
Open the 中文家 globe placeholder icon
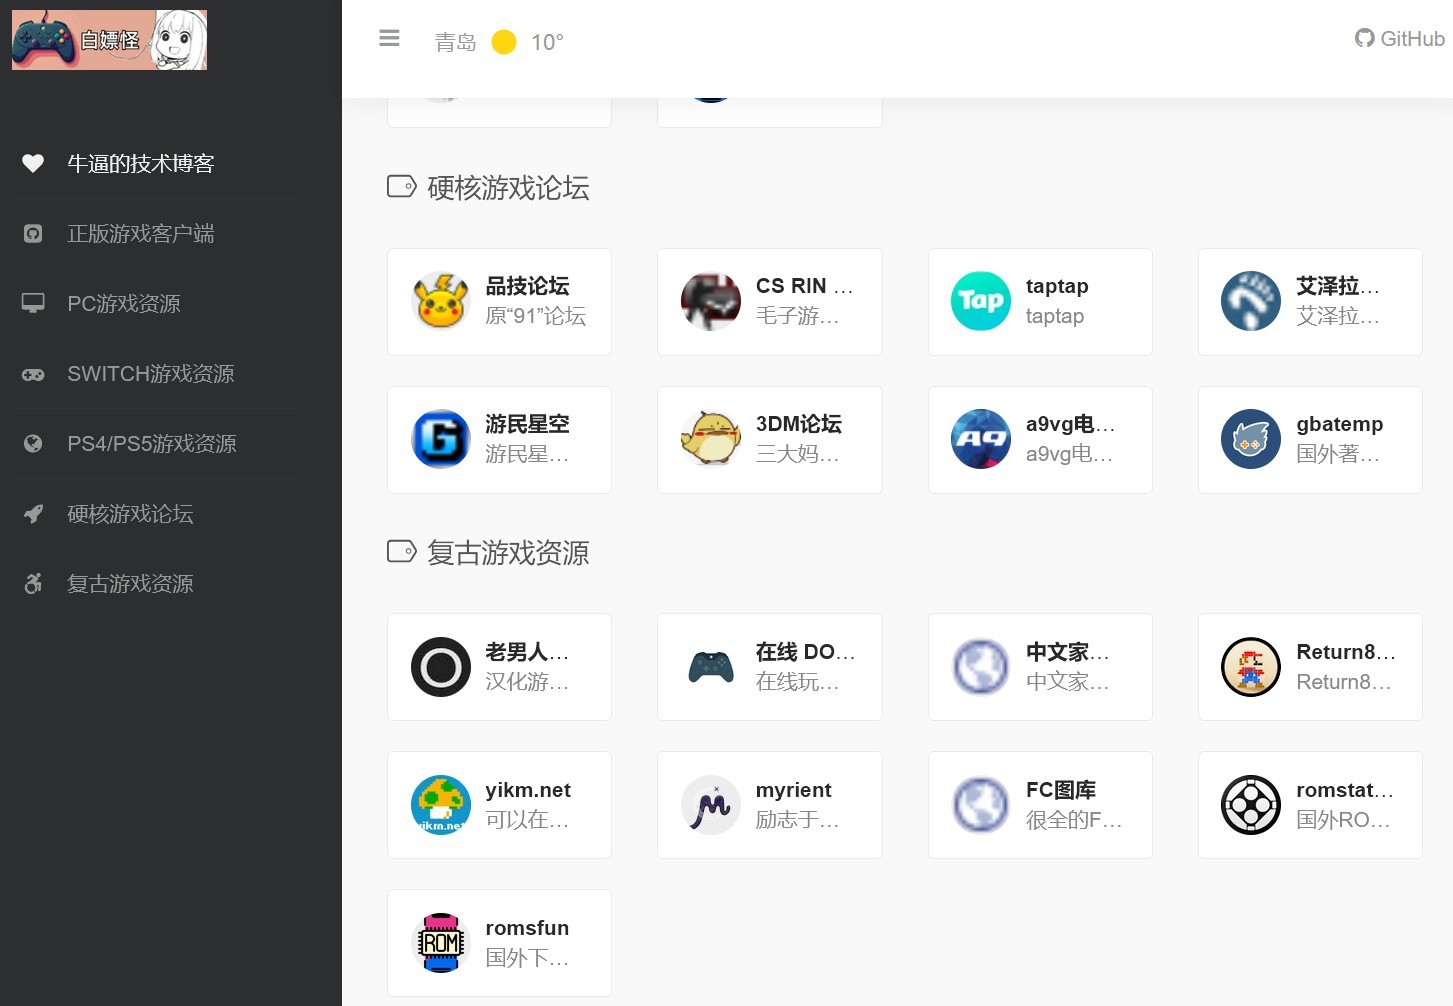point(981,667)
